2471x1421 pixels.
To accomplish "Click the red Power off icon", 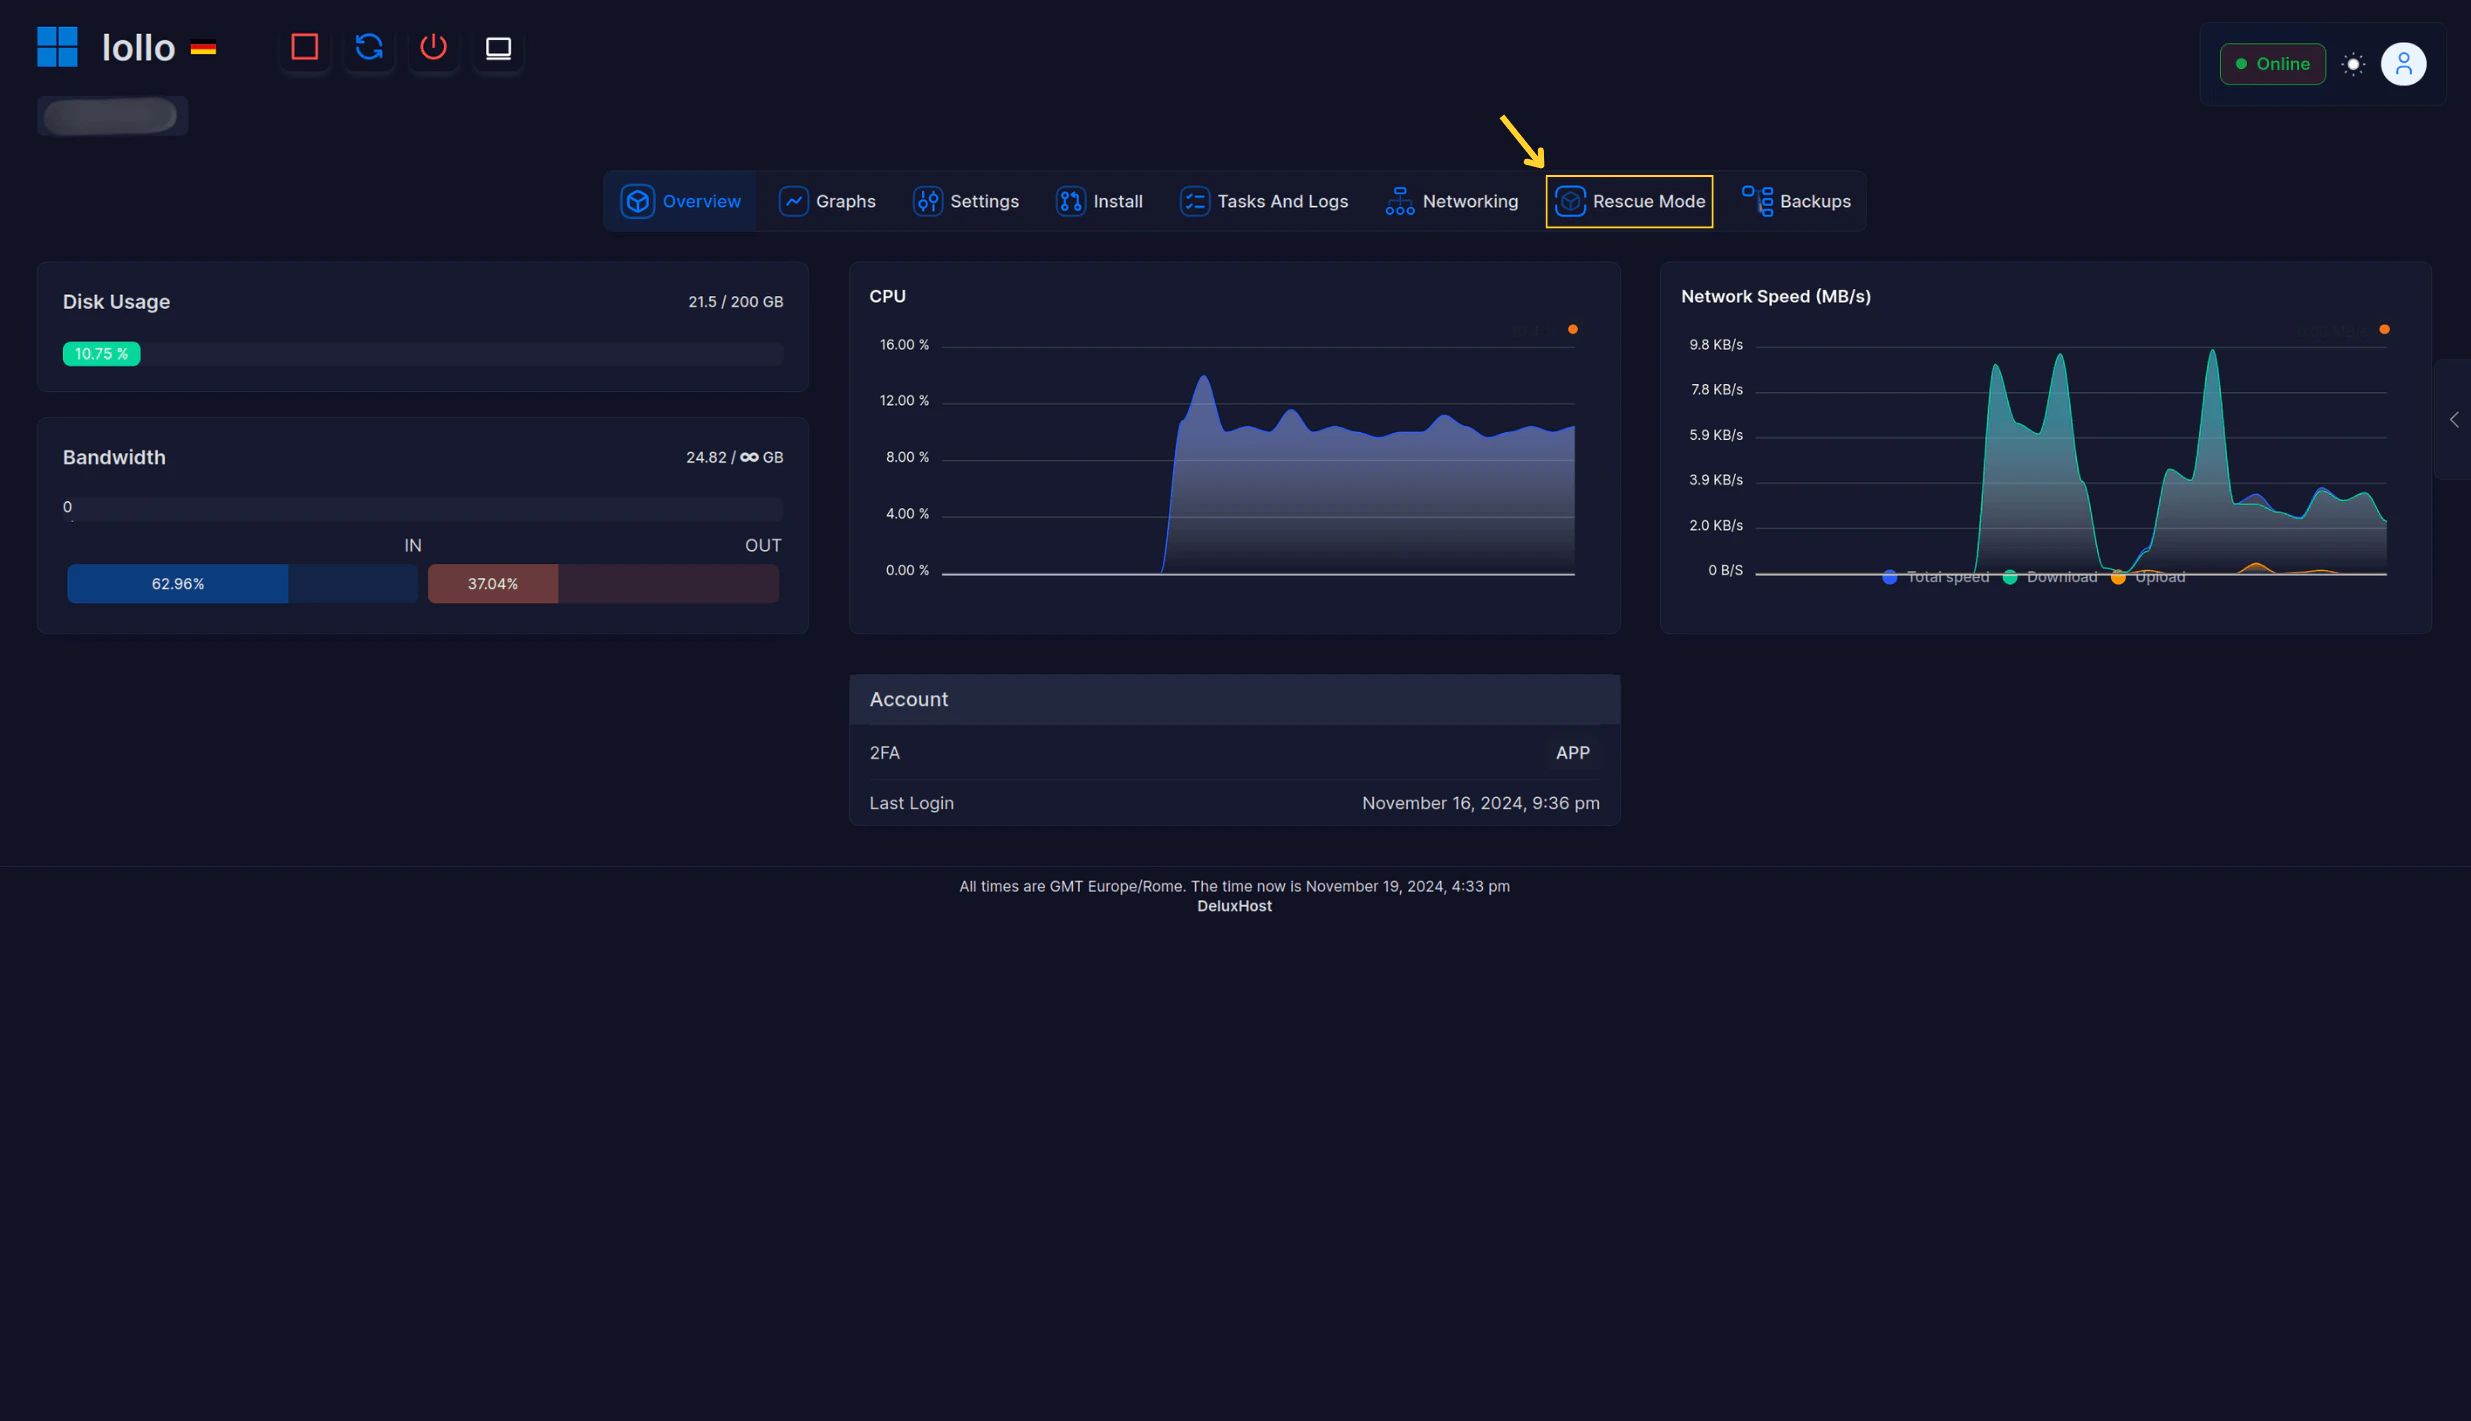I will pos(433,48).
